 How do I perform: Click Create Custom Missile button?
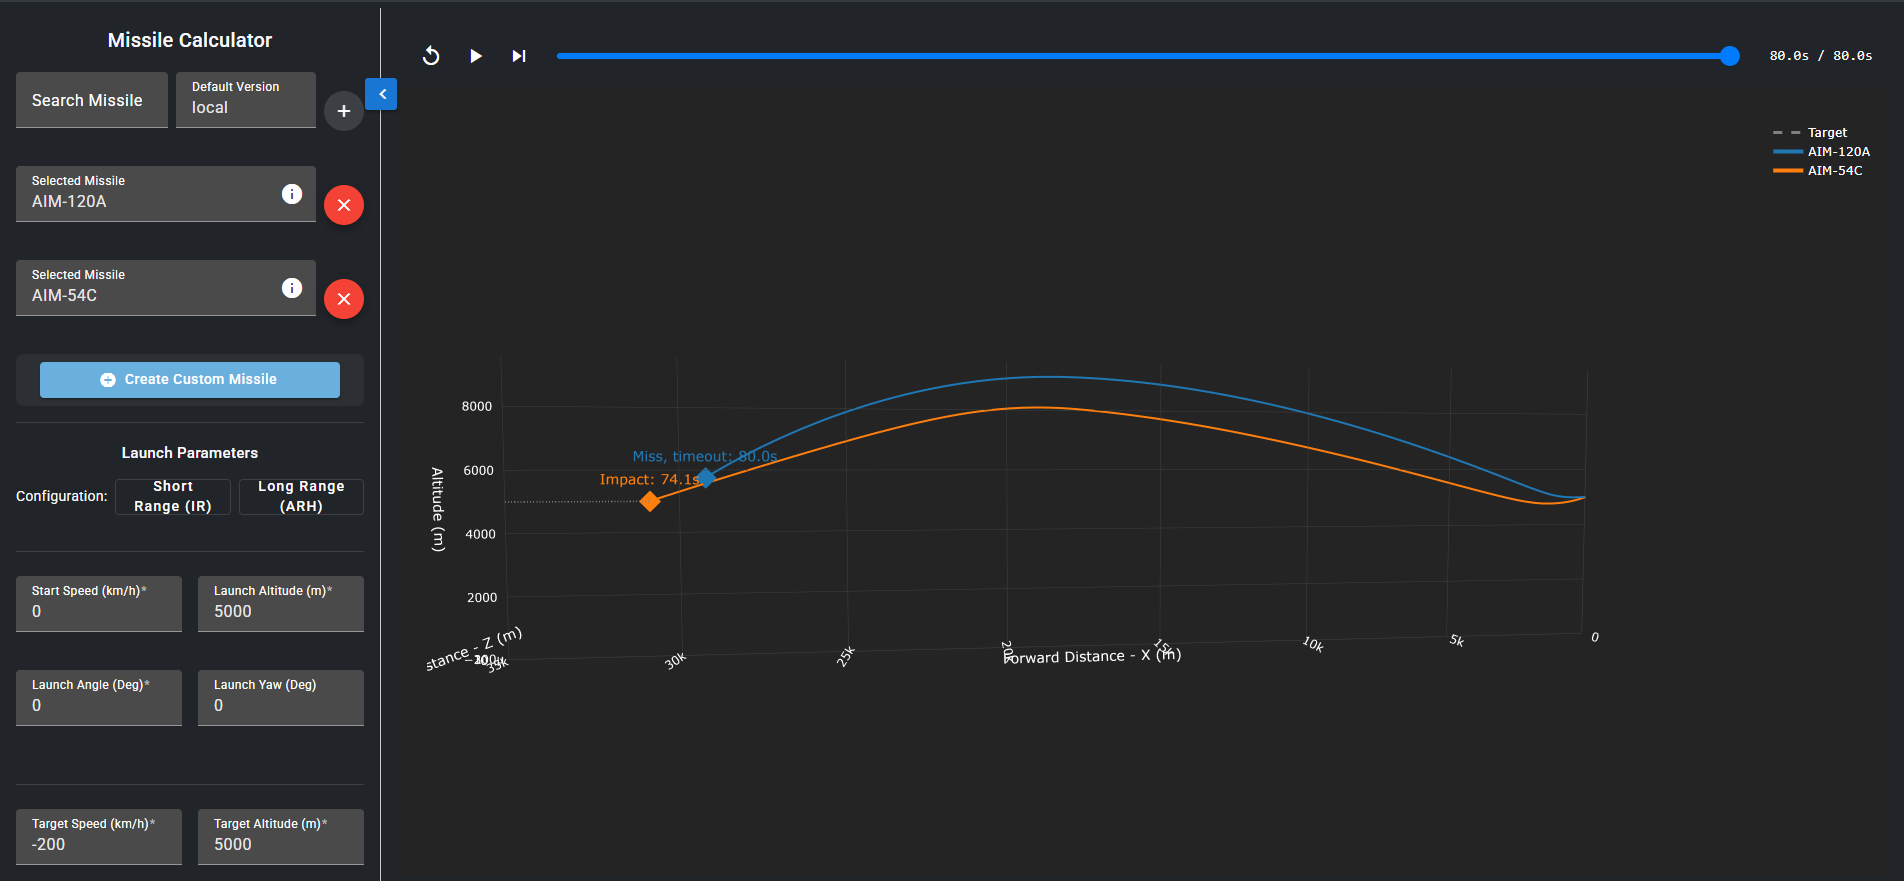190,380
